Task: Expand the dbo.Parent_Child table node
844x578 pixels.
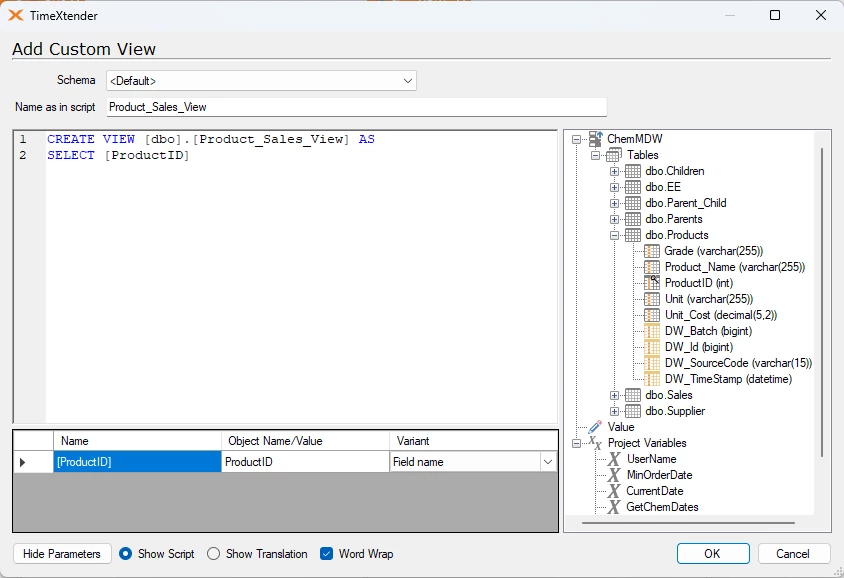Action: [x=614, y=203]
